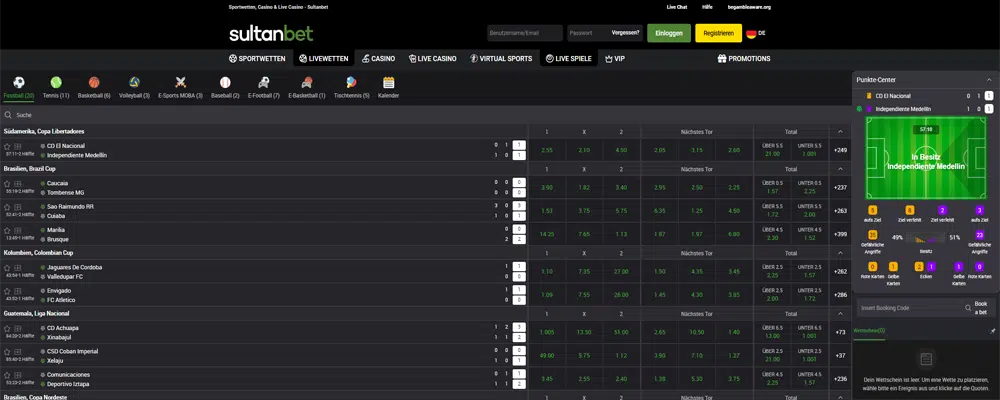Image resolution: width=1000 pixels, height=400 pixels.
Task: Open statistics icon for Comunicaciones match
Action: pyautogui.click(x=17, y=375)
